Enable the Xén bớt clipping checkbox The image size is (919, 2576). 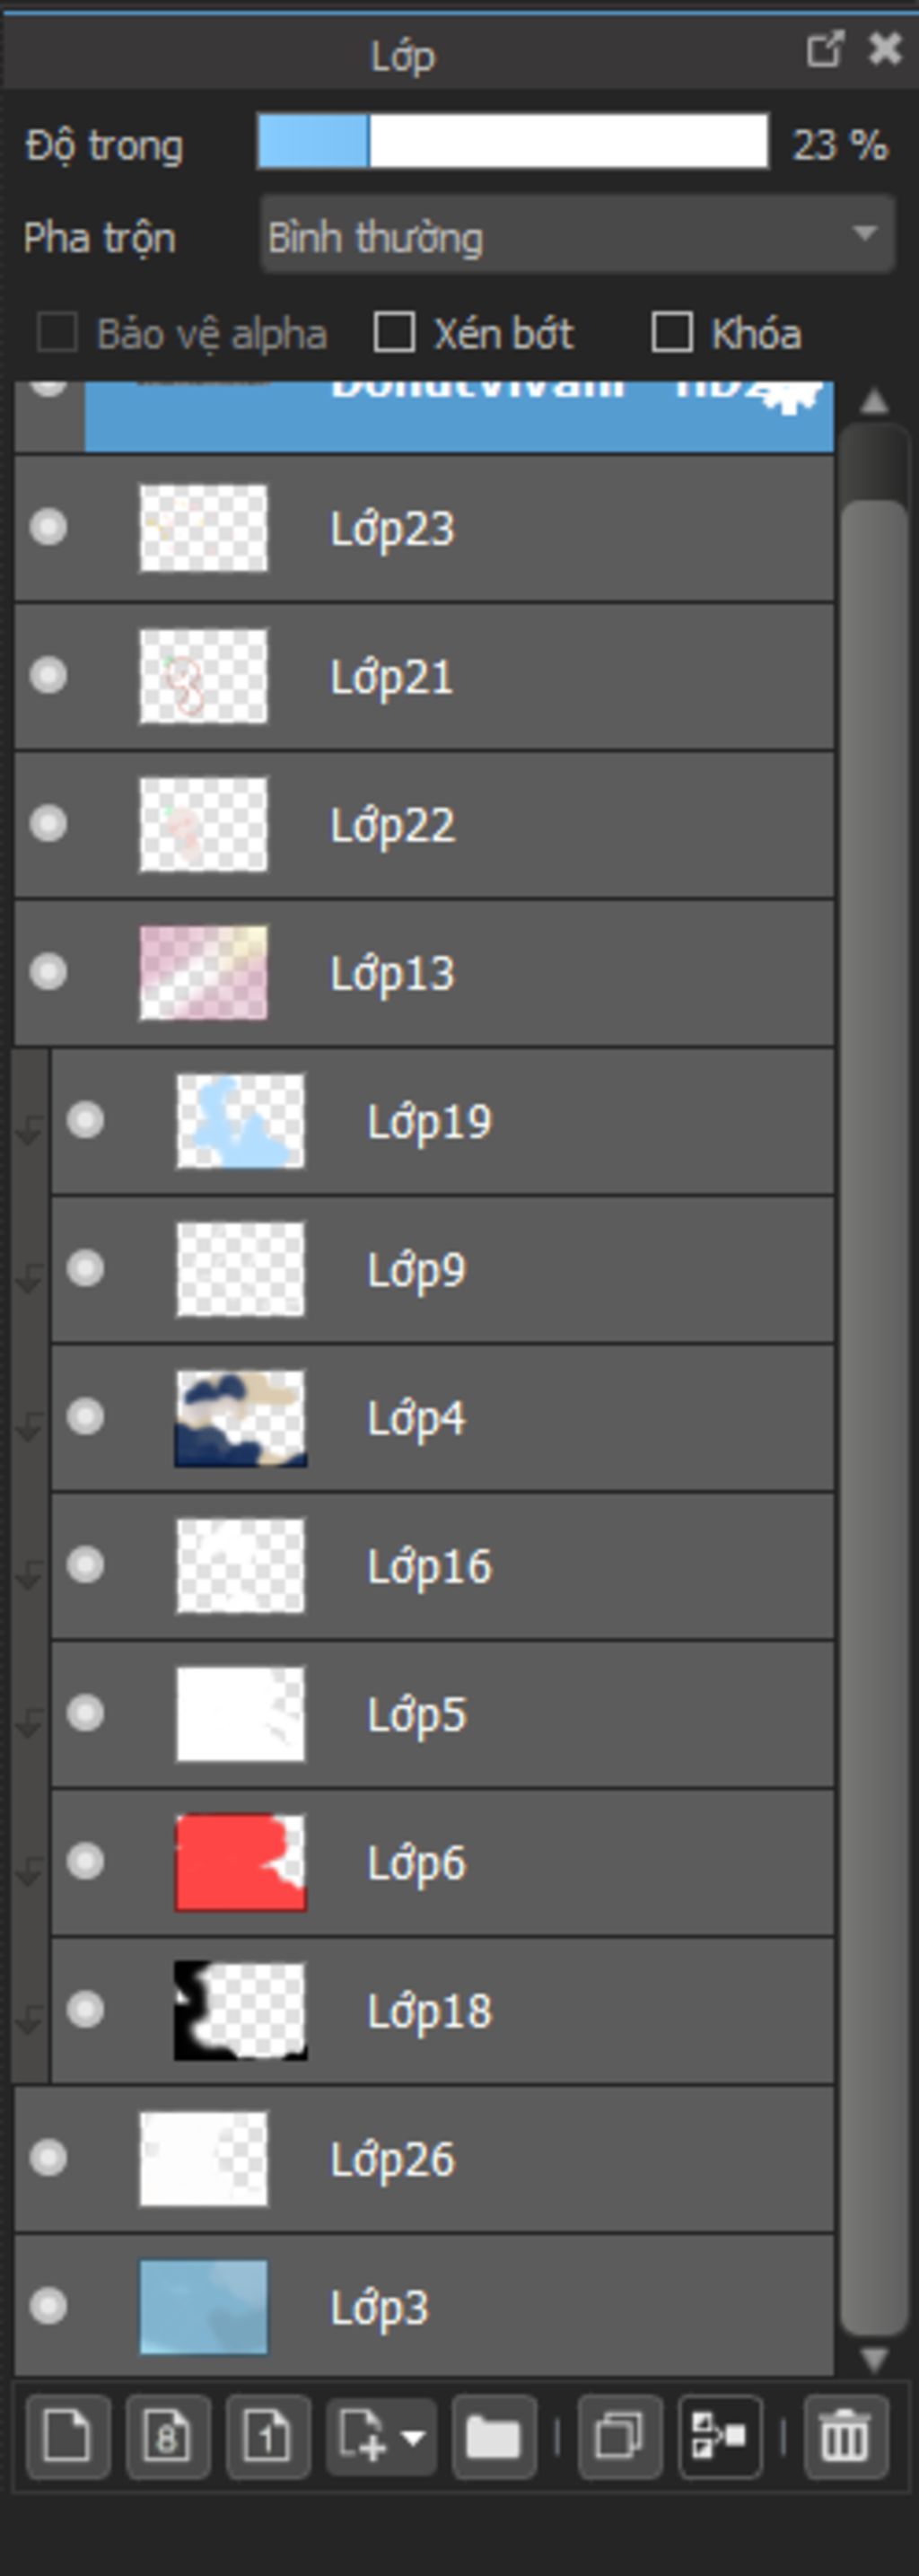[394, 332]
